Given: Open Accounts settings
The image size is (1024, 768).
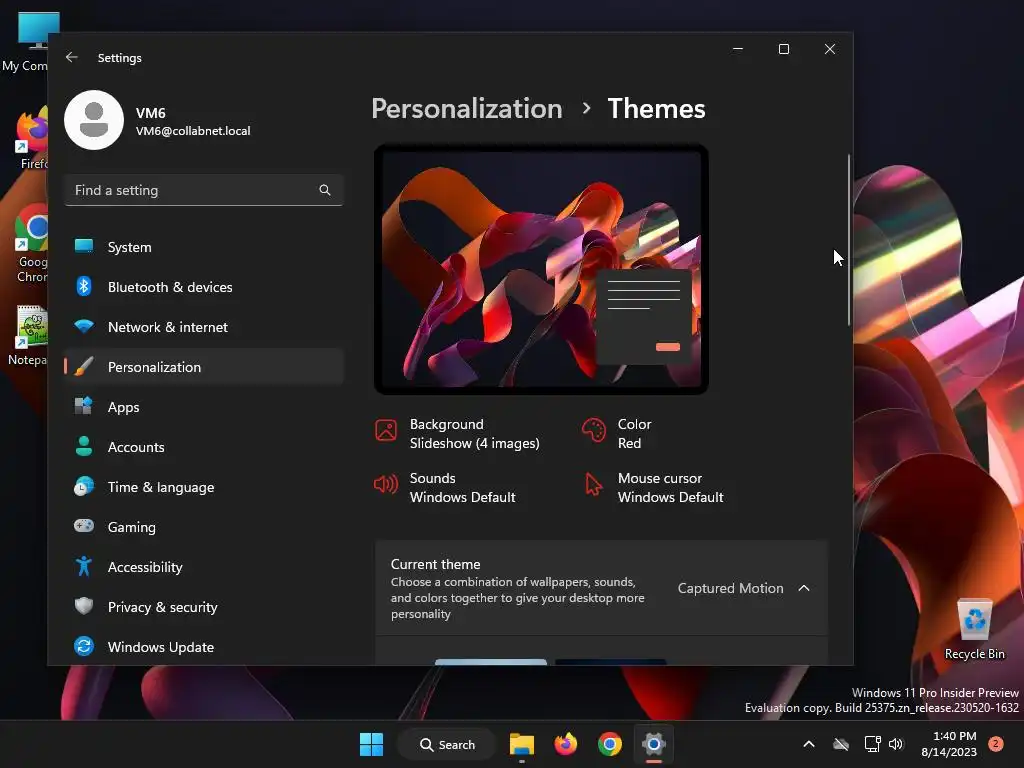Looking at the screenshot, I should pyautogui.click(x=204, y=447).
